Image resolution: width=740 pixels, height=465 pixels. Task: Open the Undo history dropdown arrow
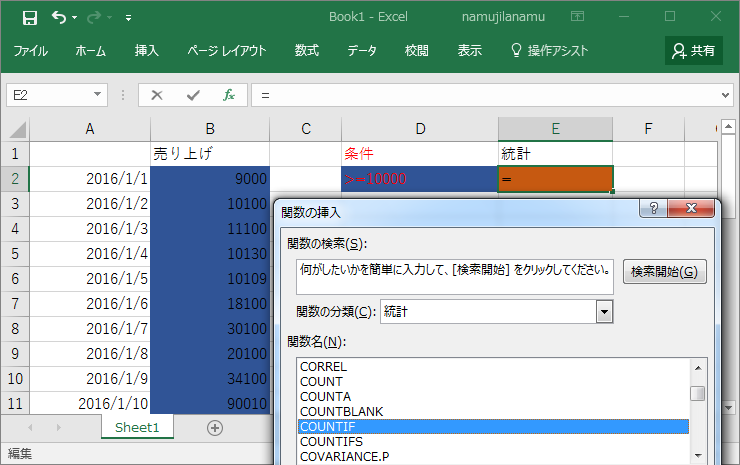(75, 17)
